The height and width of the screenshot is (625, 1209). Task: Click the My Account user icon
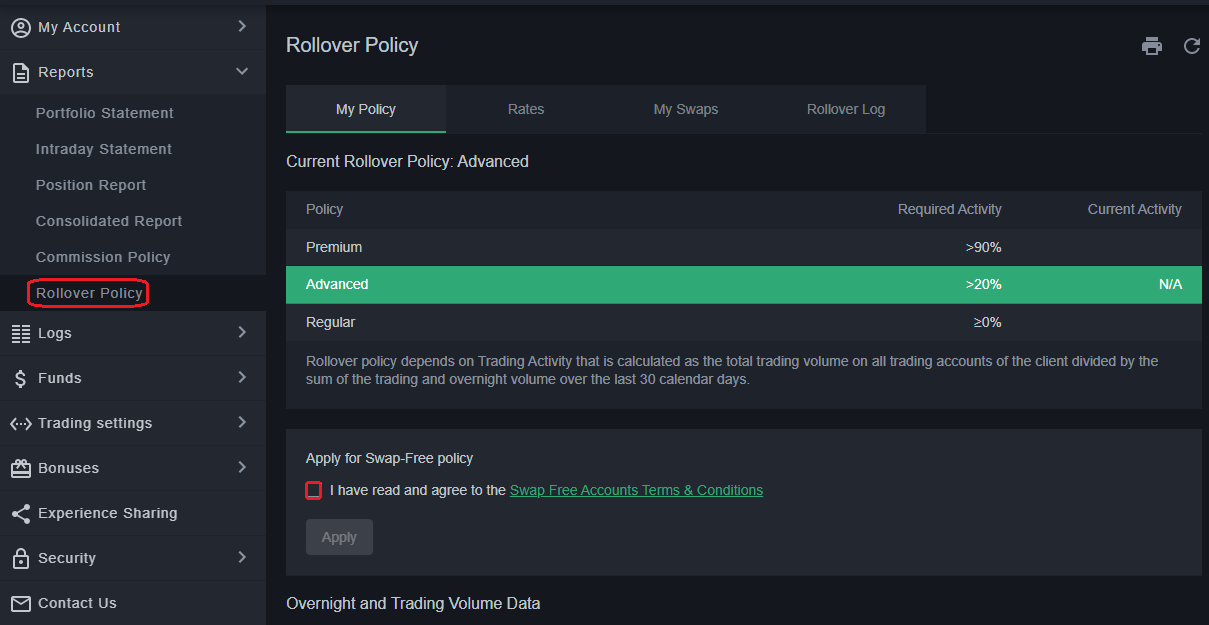20,28
